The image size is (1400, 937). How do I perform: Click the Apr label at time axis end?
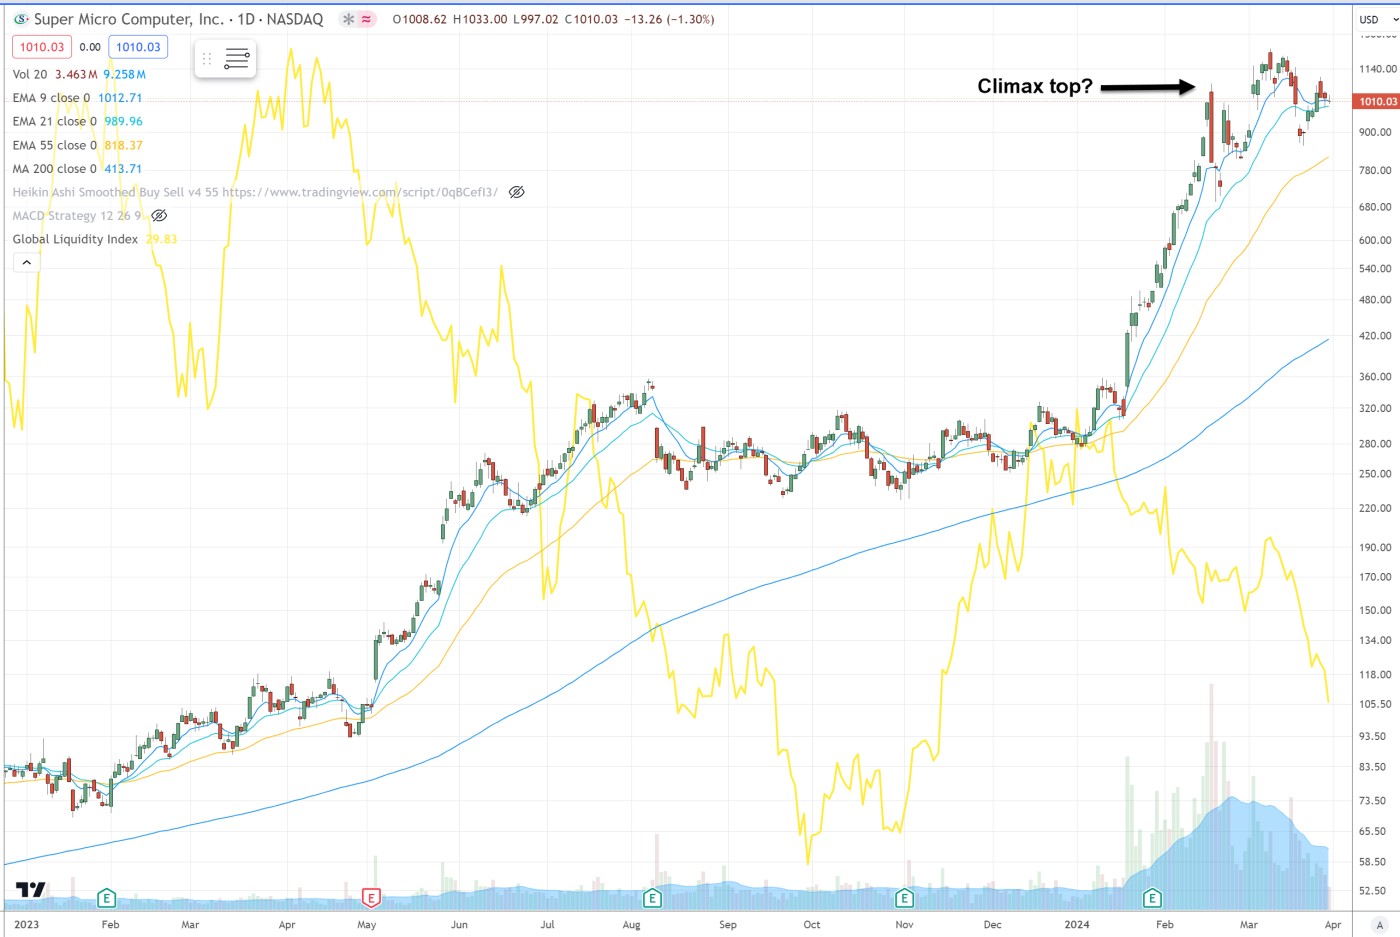pos(1333,924)
